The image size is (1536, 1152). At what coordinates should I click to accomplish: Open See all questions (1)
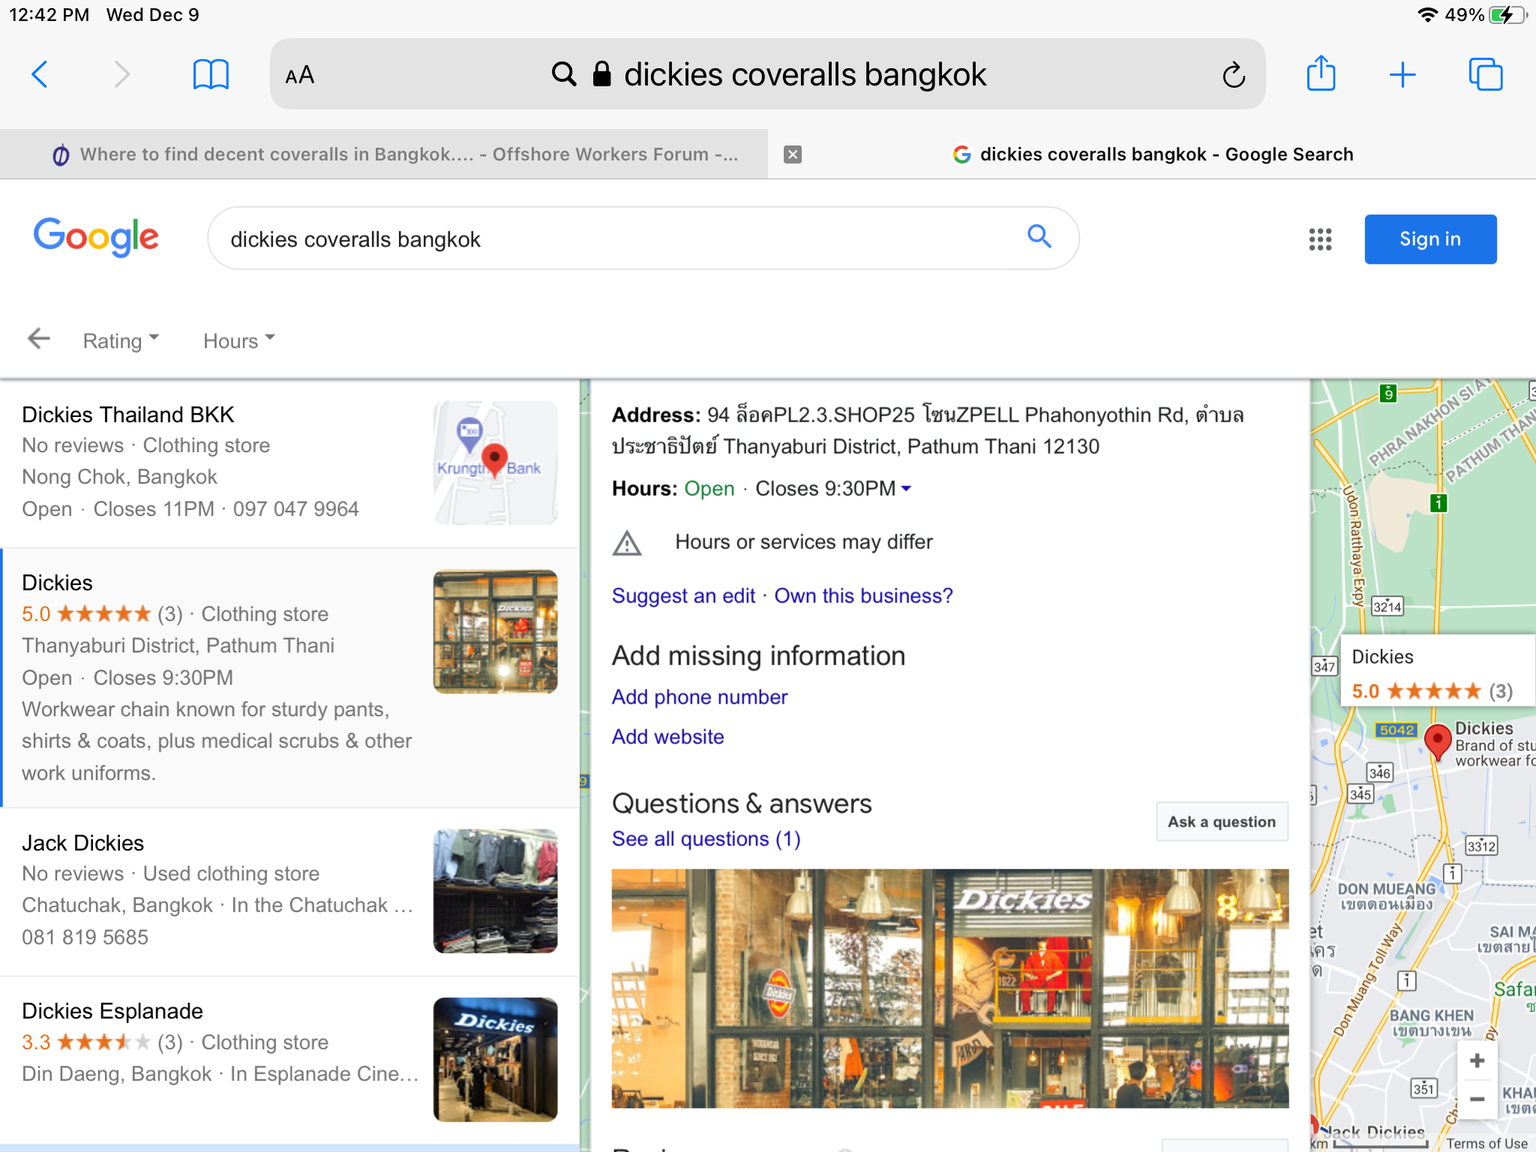(706, 839)
